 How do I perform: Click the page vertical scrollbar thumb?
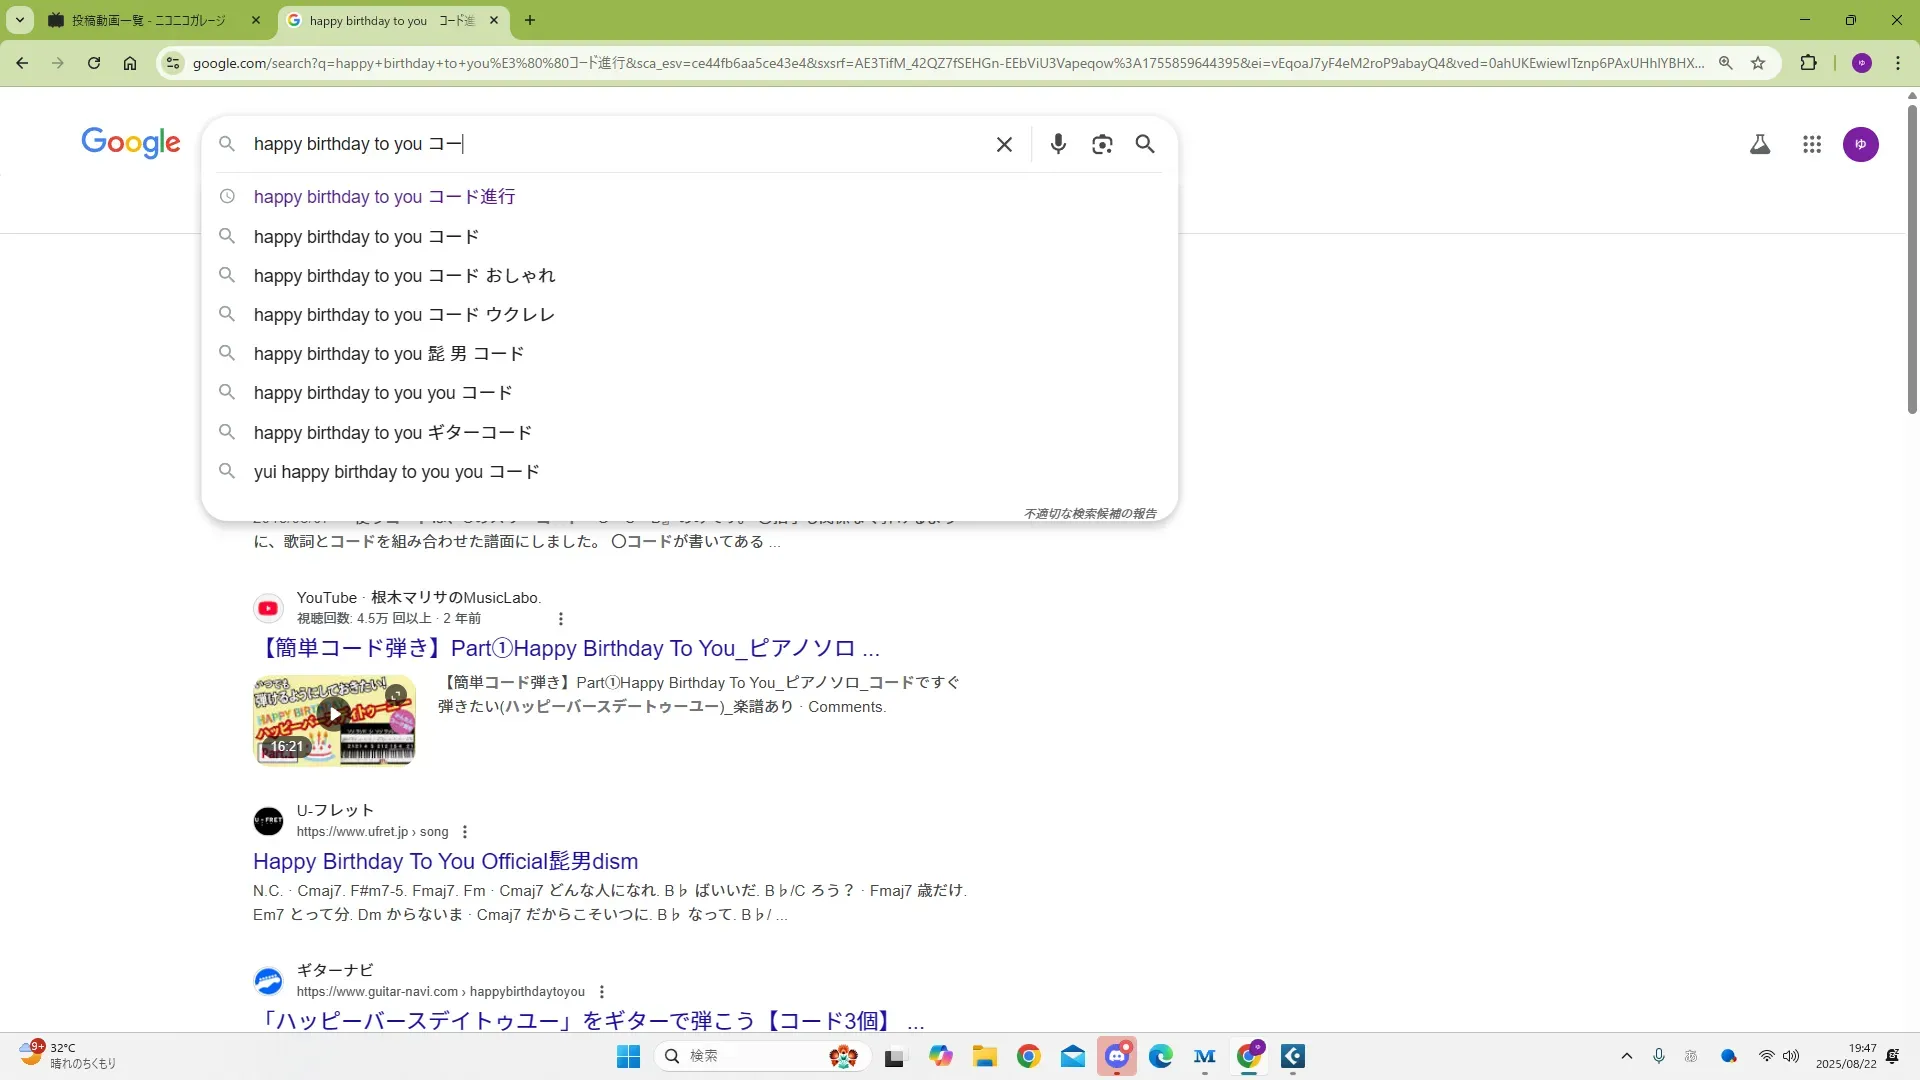coord(1912,260)
